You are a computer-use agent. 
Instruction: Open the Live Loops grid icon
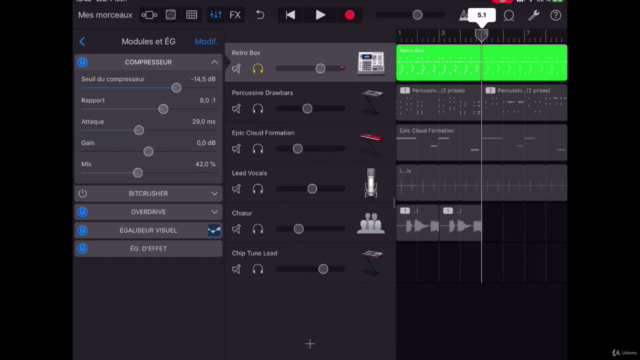click(x=191, y=15)
